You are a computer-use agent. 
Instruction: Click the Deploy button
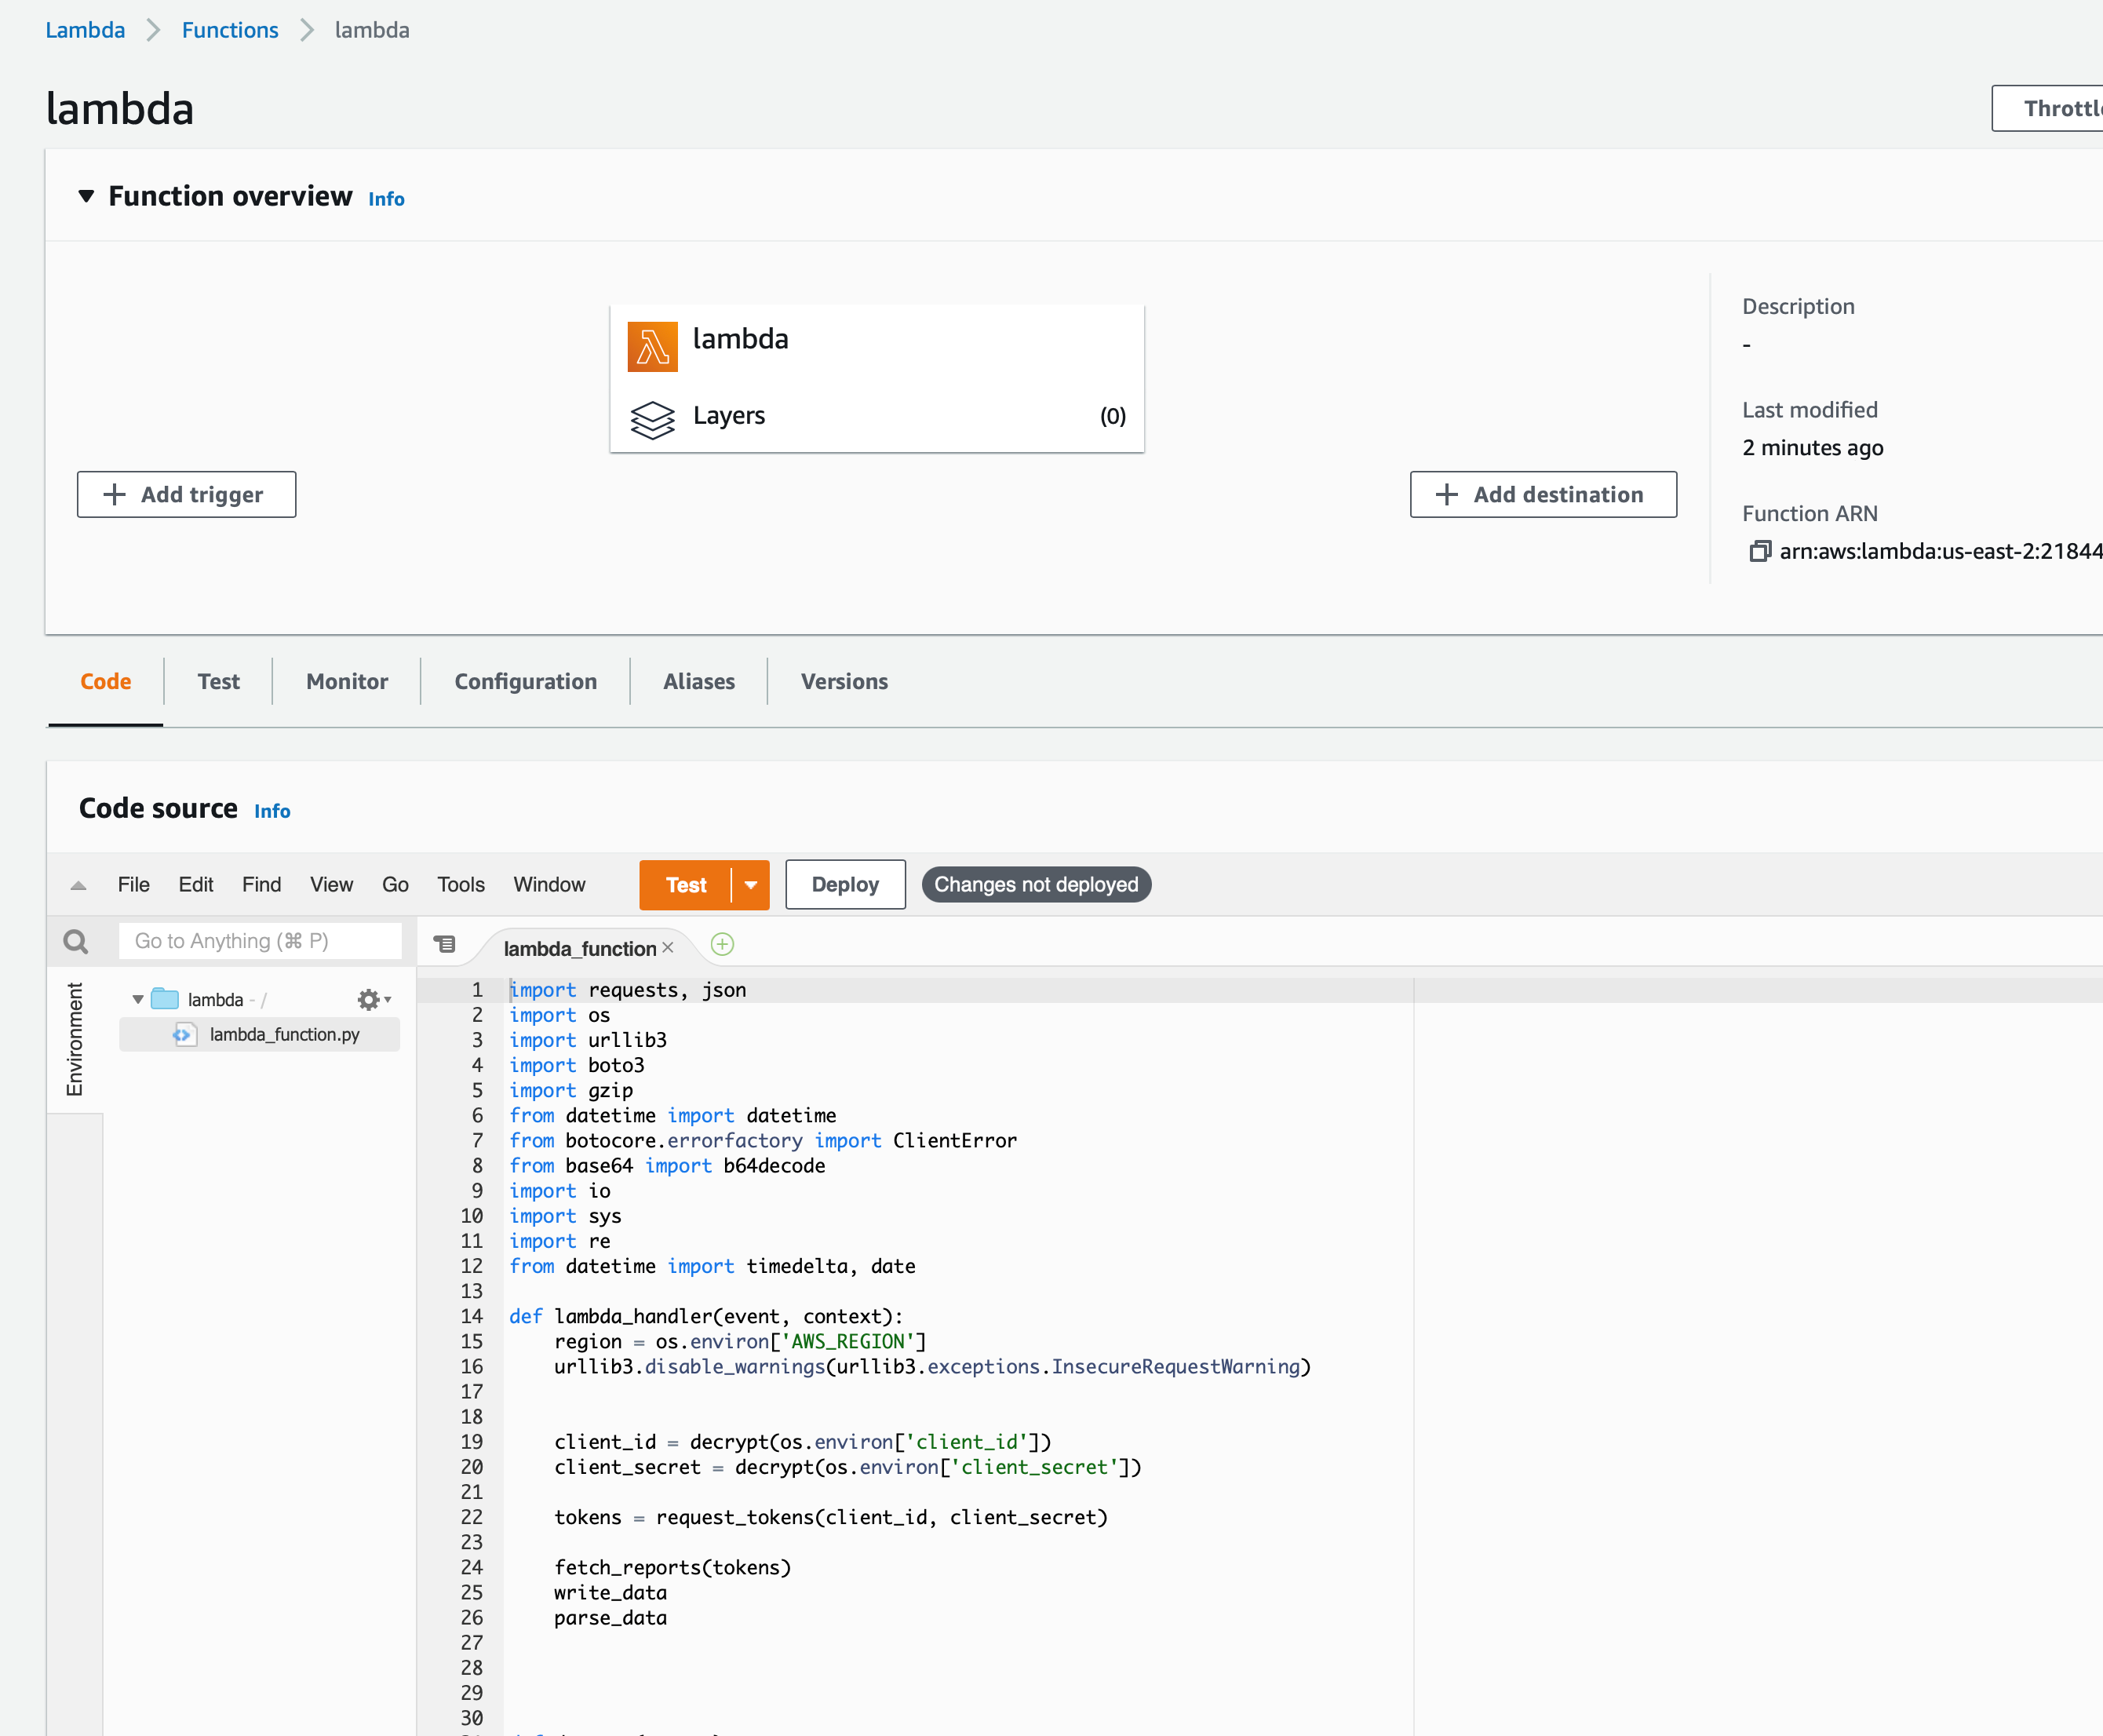pyautogui.click(x=845, y=884)
